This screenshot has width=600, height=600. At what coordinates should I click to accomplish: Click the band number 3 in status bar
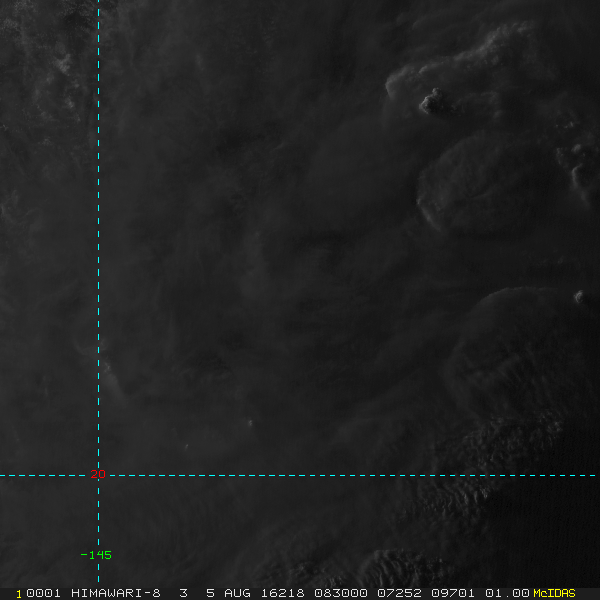(183, 593)
